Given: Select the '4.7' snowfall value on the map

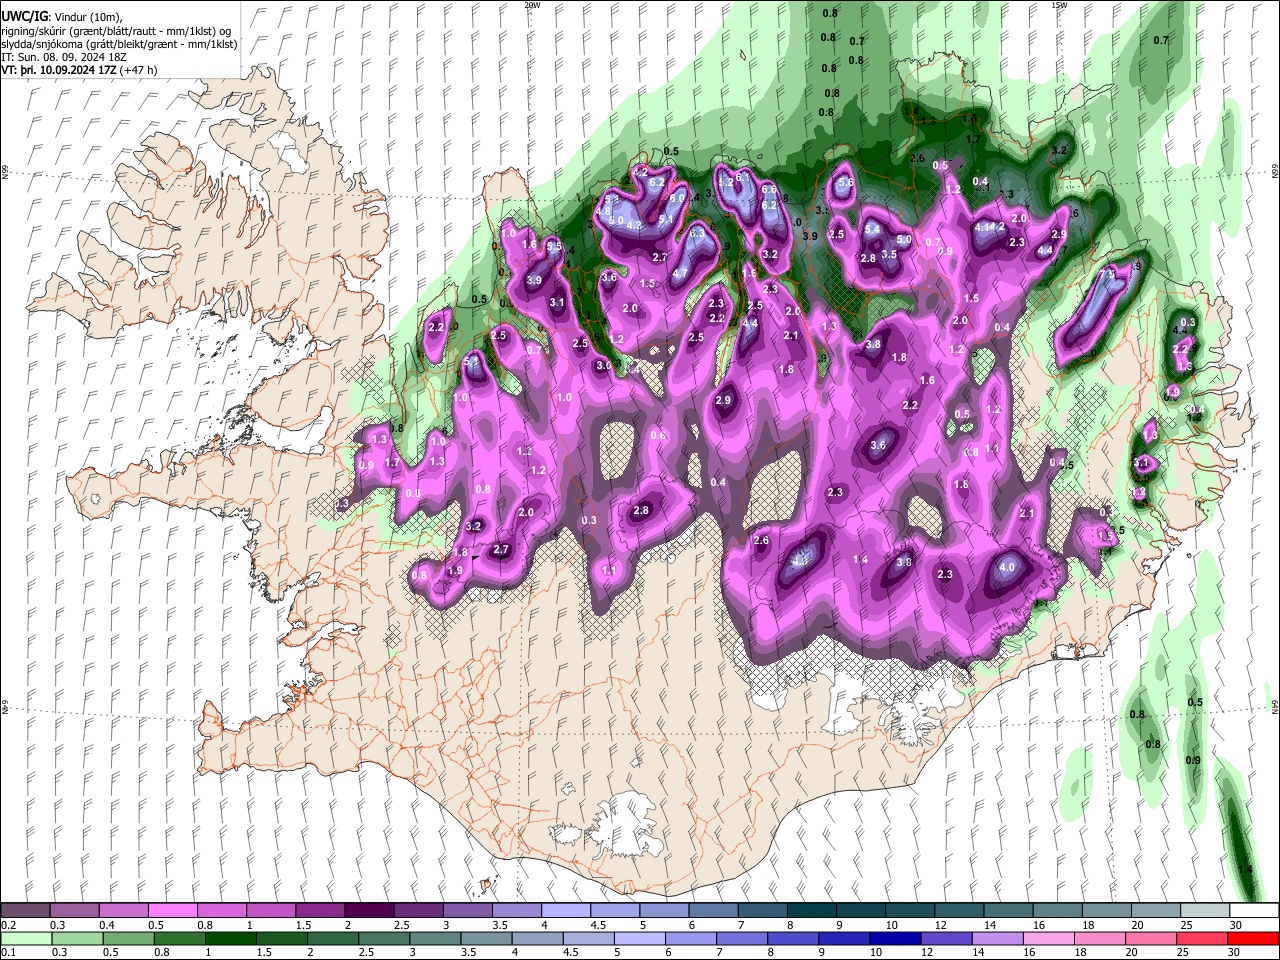Looking at the screenshot, I should tap(679, 273).
